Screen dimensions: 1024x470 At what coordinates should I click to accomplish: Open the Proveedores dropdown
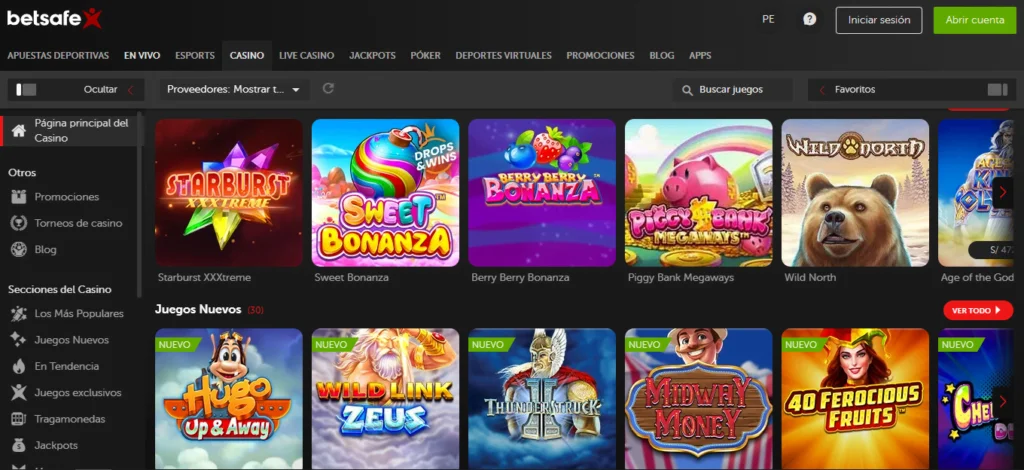pyautogui.click(x=234, y=89)
